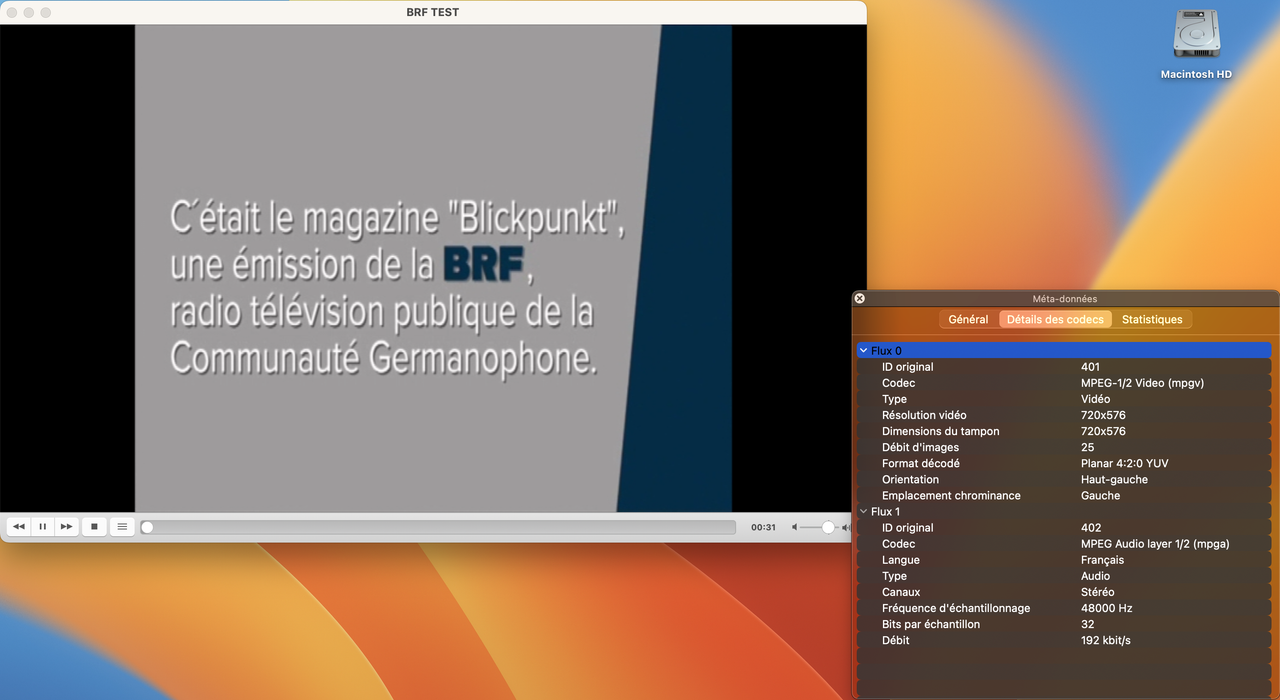Screen dimensions: 1280x700
Task: Pause the video playback
Action: click(x=43, y=526)
